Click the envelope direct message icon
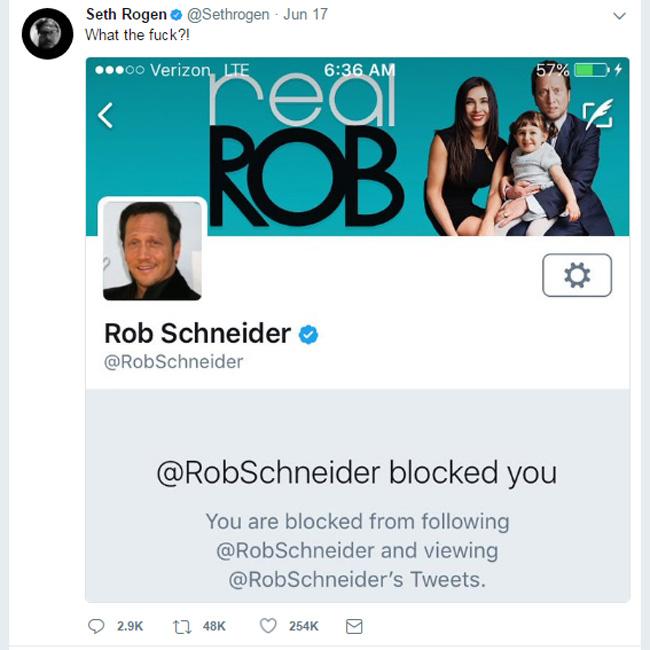Image resolution: width=650 pixels, height=650 pixels. (x=354, y=626)
